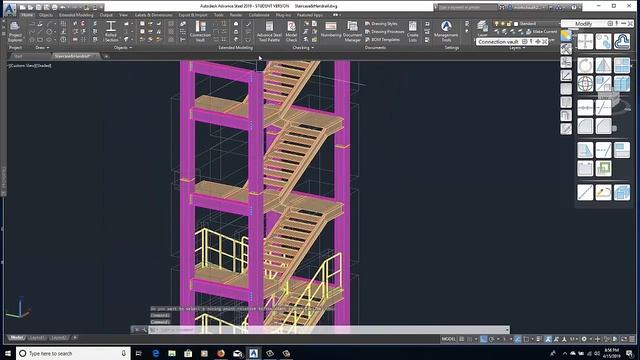Open Advance Steel Tool Palette
The width and height of the screenshot is (640, 360).
coord(269,32)
